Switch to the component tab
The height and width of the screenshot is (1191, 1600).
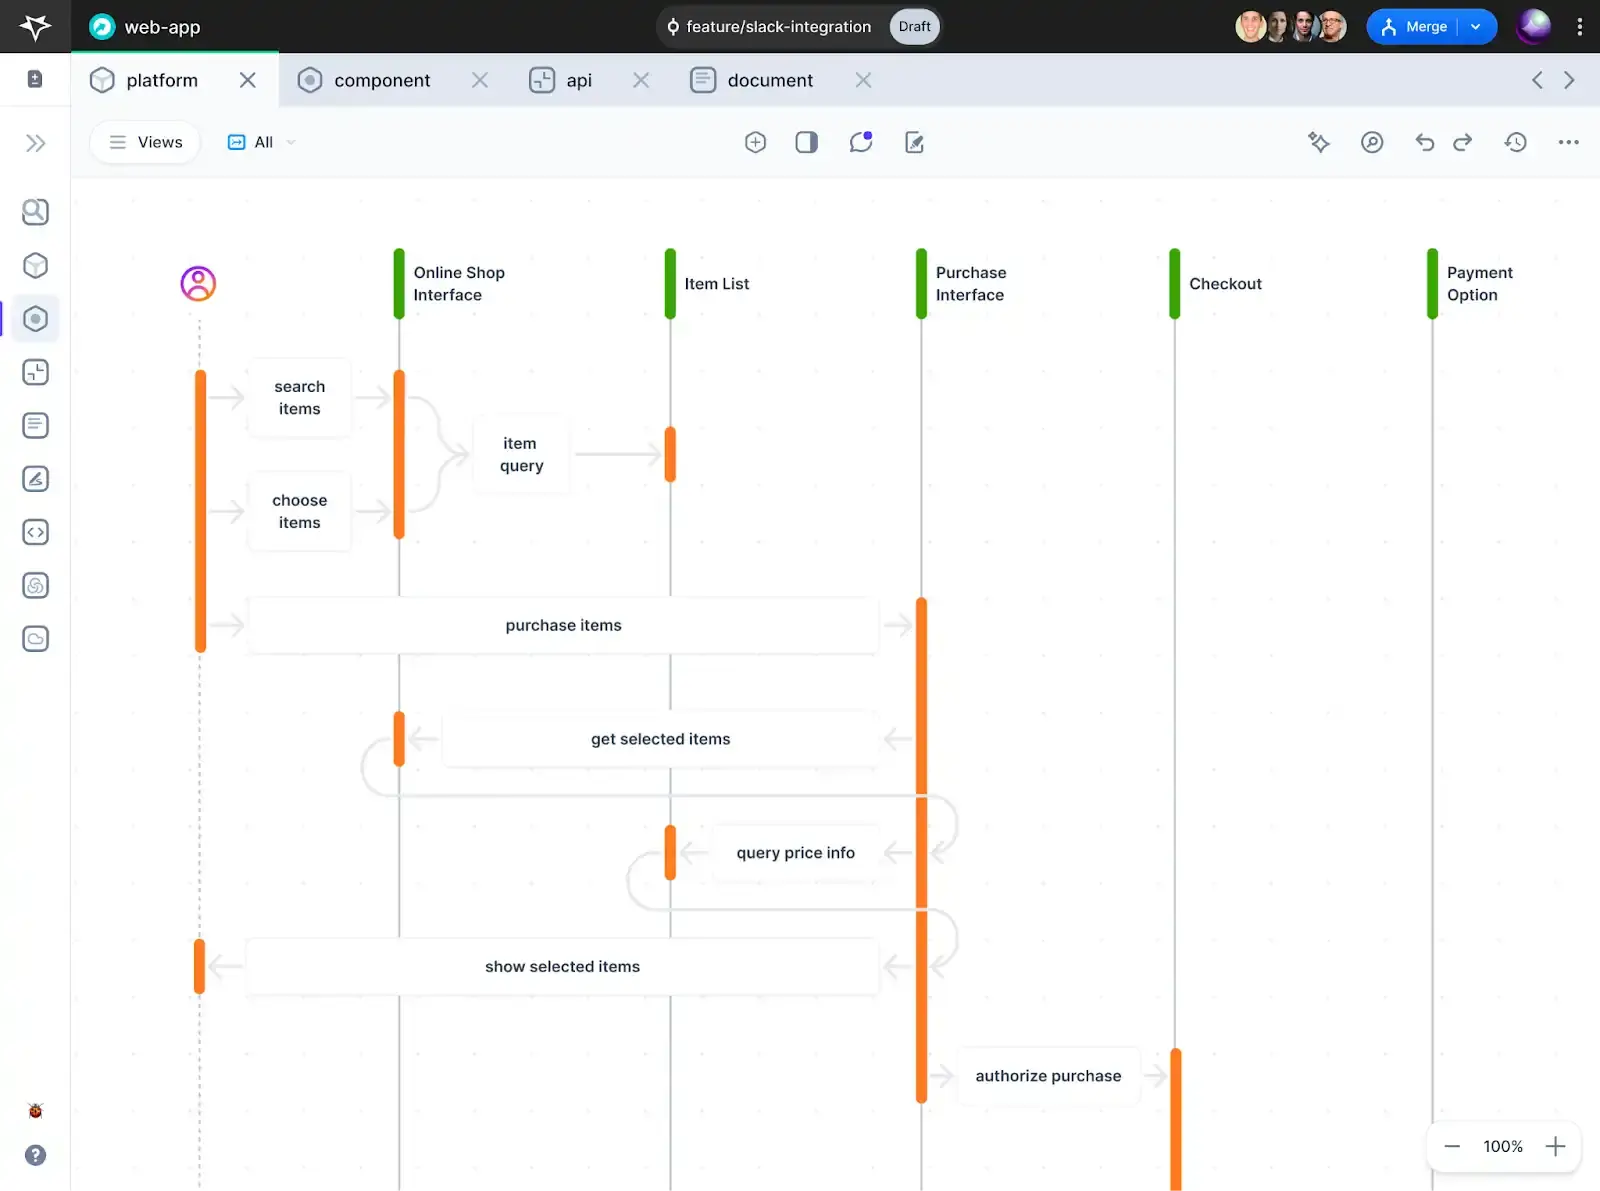(x=381, y=80)
